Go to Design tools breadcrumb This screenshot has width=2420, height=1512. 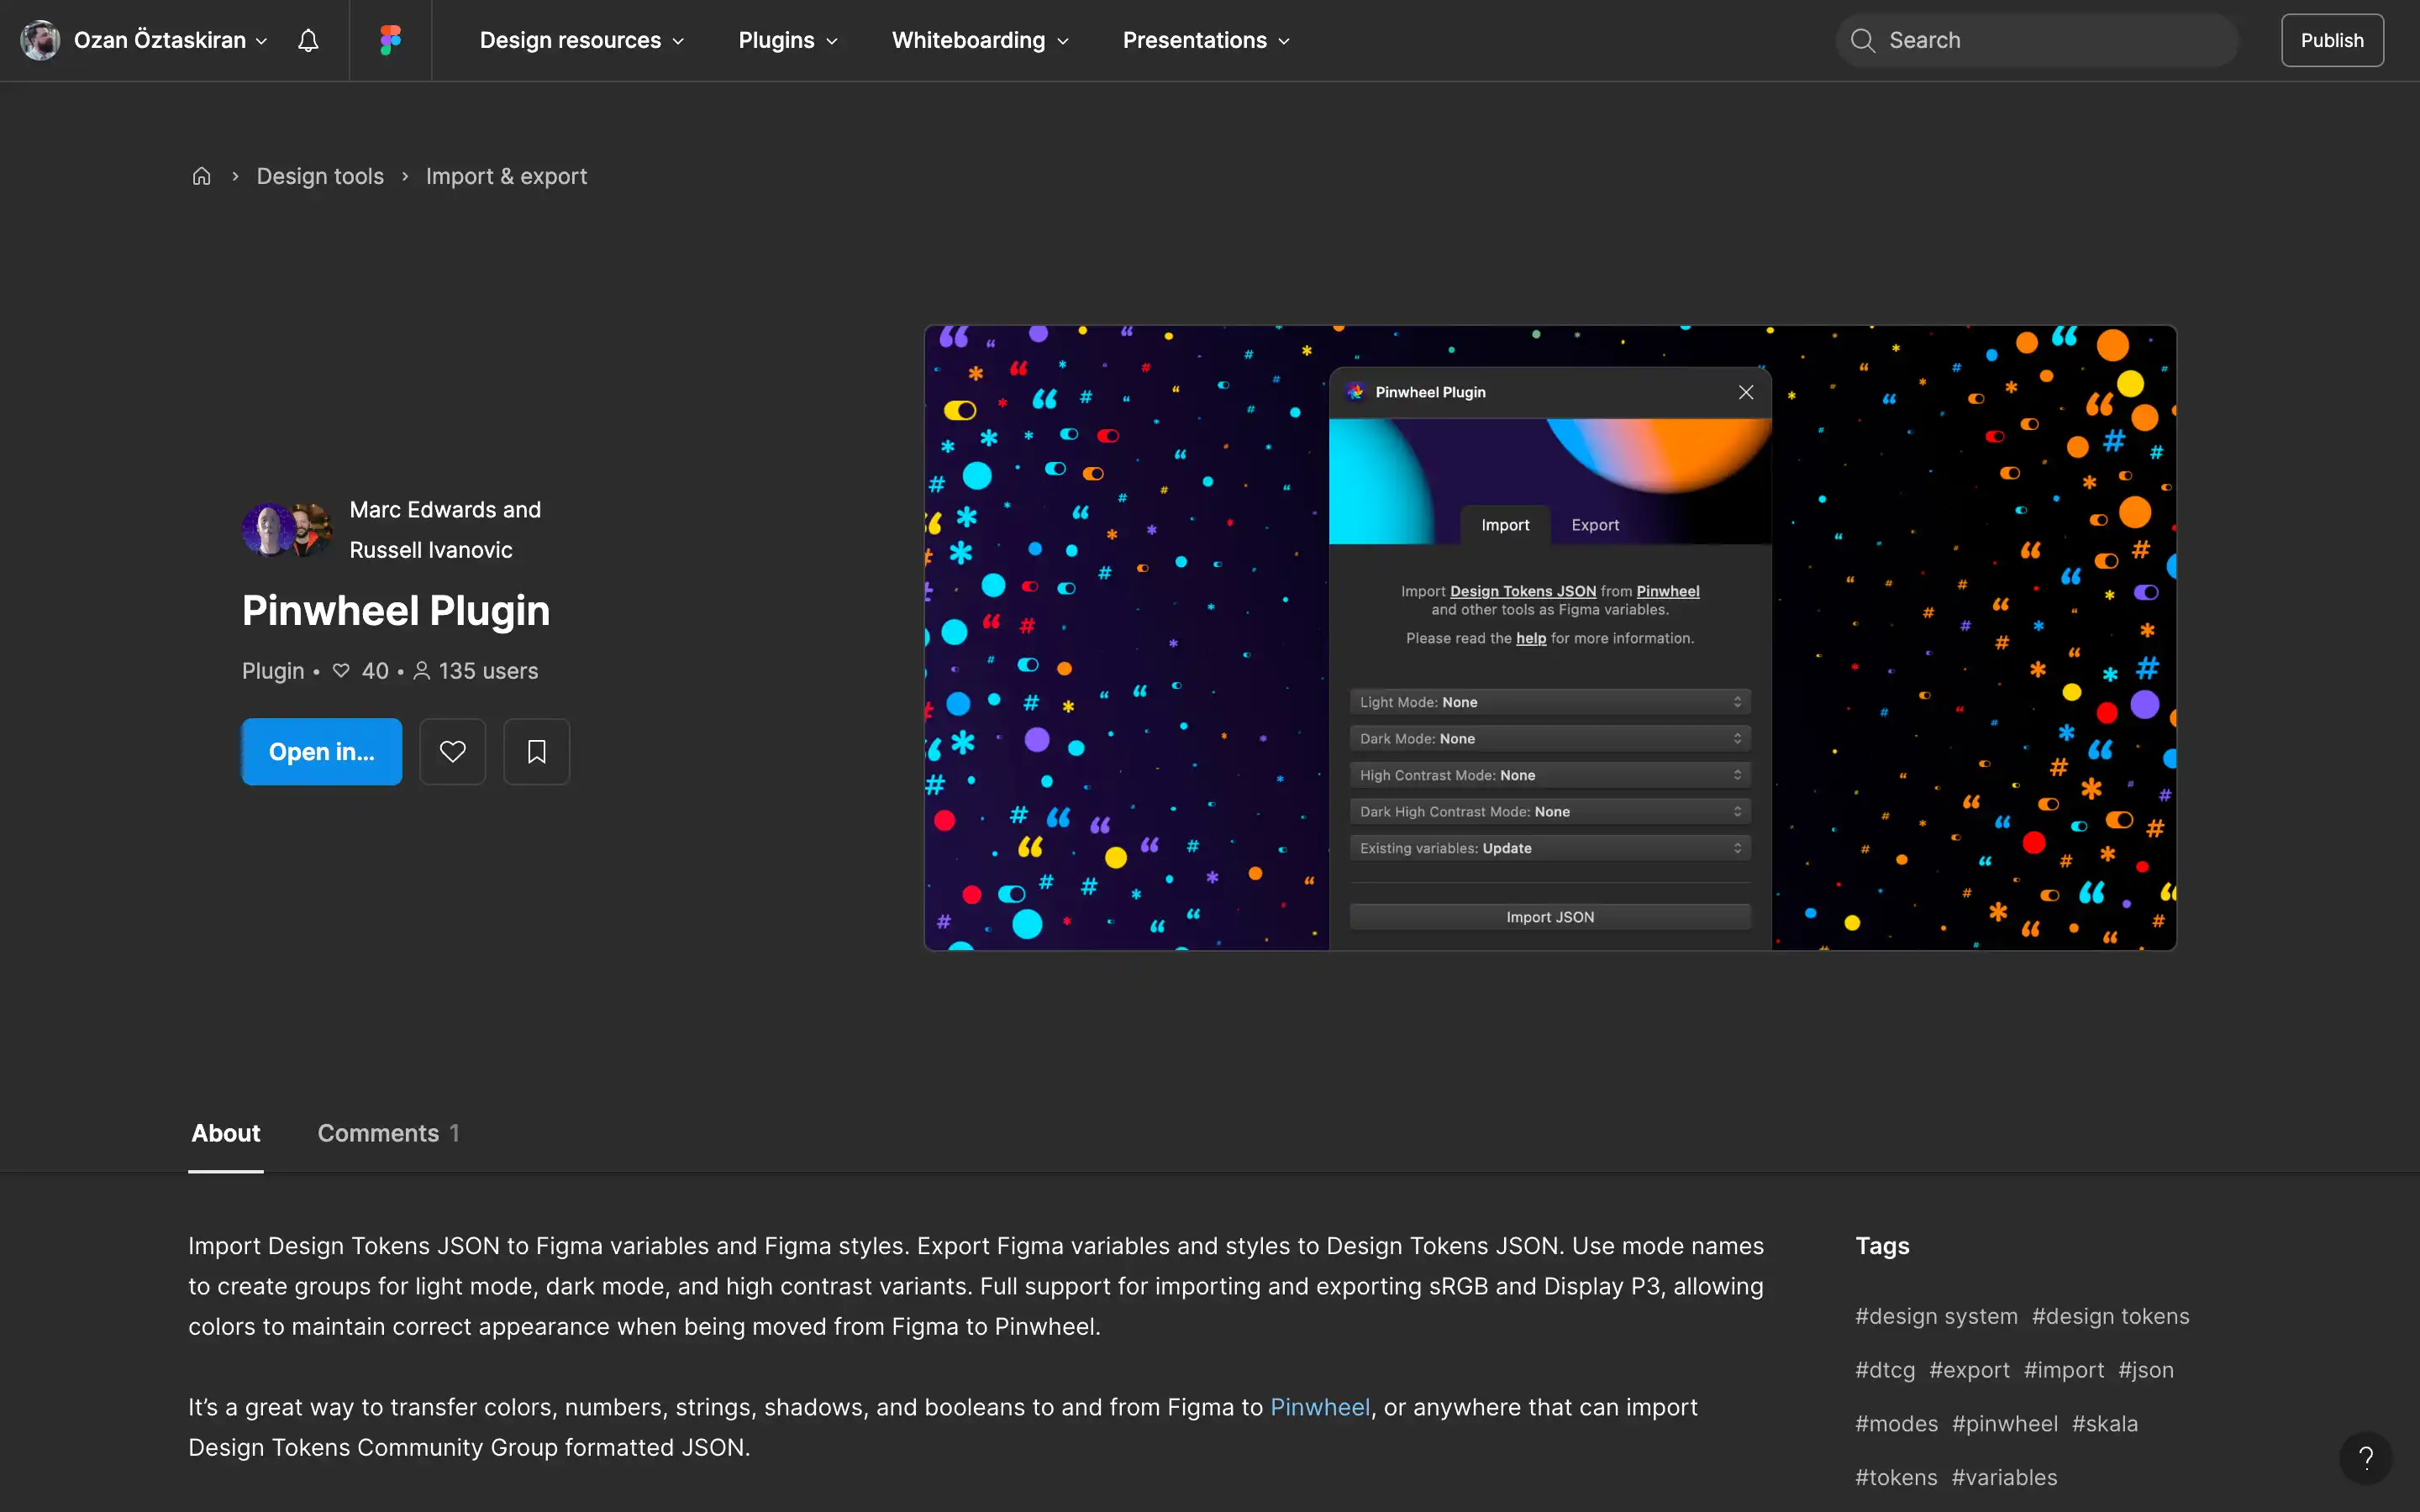[320, 176]
